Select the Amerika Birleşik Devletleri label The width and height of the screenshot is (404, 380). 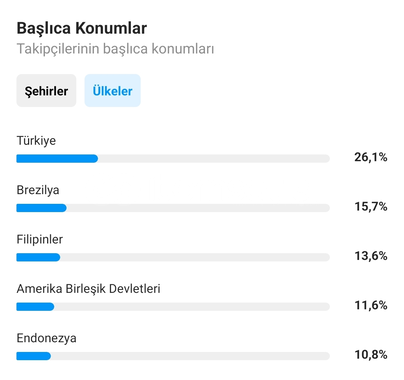tap(89, 289)
